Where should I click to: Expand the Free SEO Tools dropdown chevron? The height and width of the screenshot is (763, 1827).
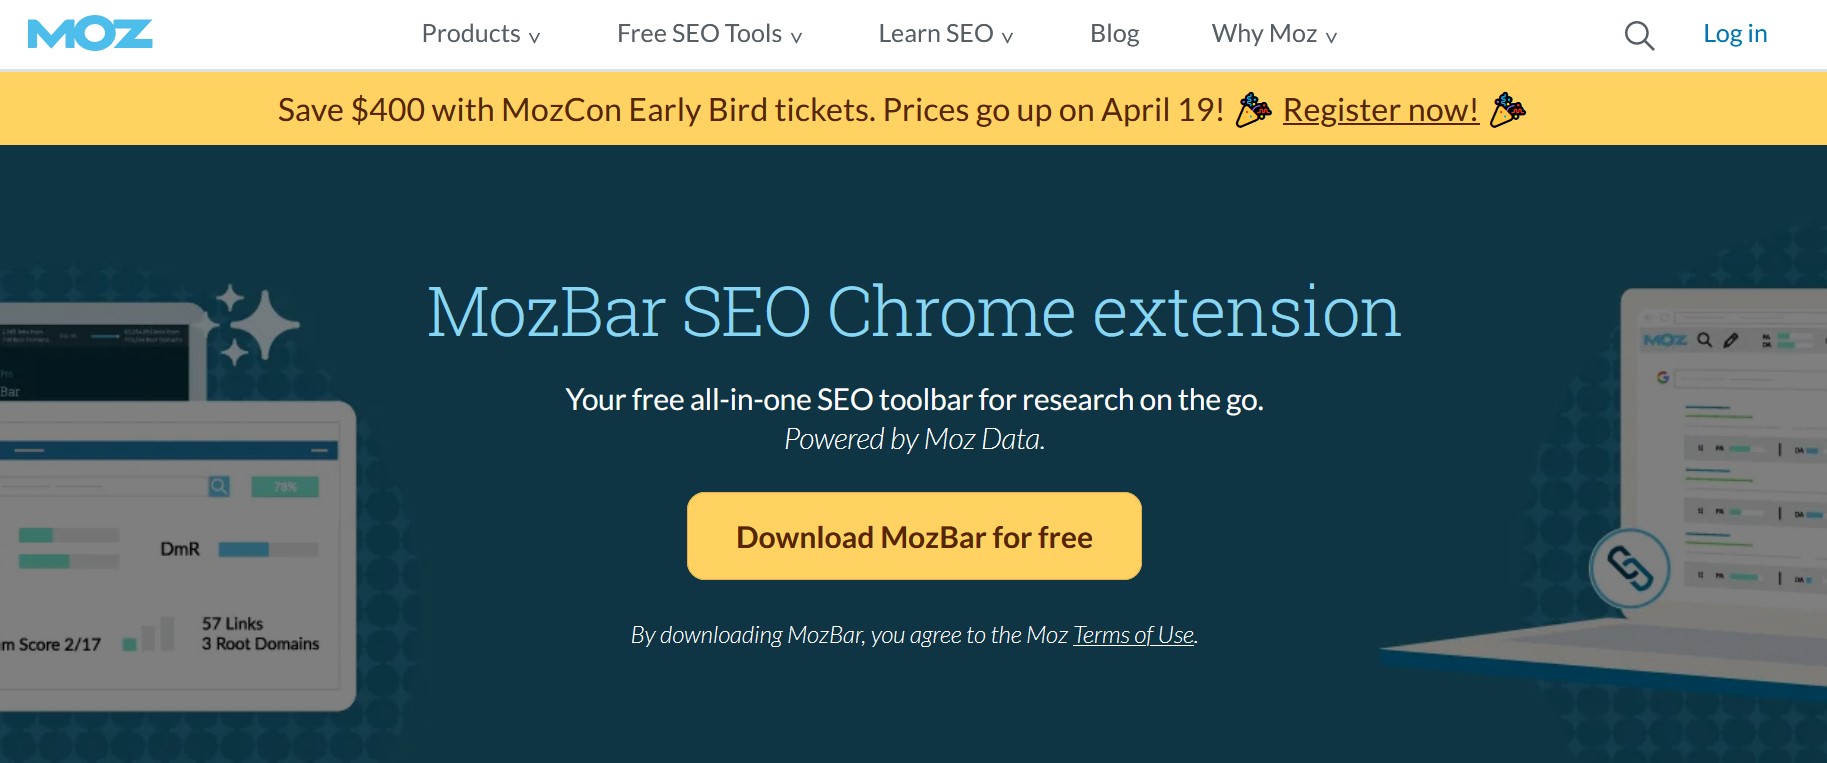pyautogui.click(x=796, y=38)
